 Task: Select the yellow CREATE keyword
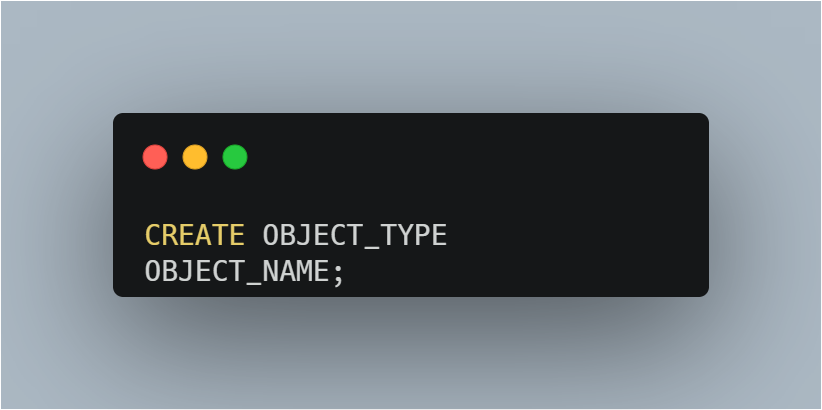194,236
